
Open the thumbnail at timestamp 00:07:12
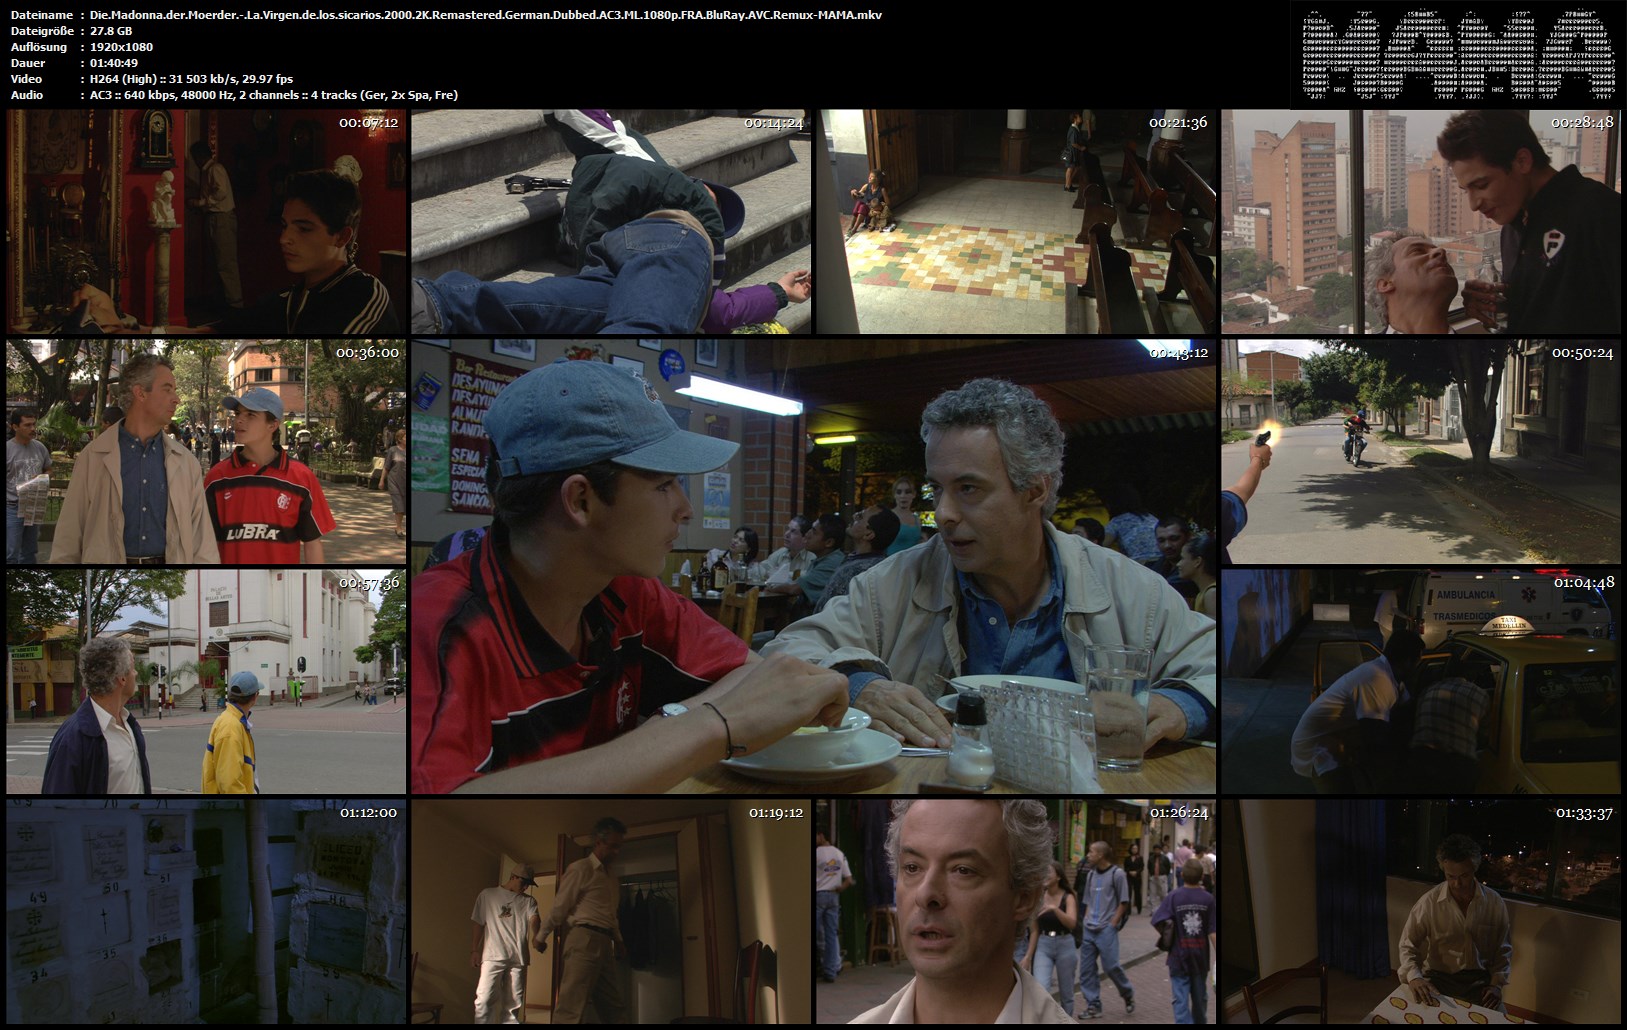(x=206, y=221)
